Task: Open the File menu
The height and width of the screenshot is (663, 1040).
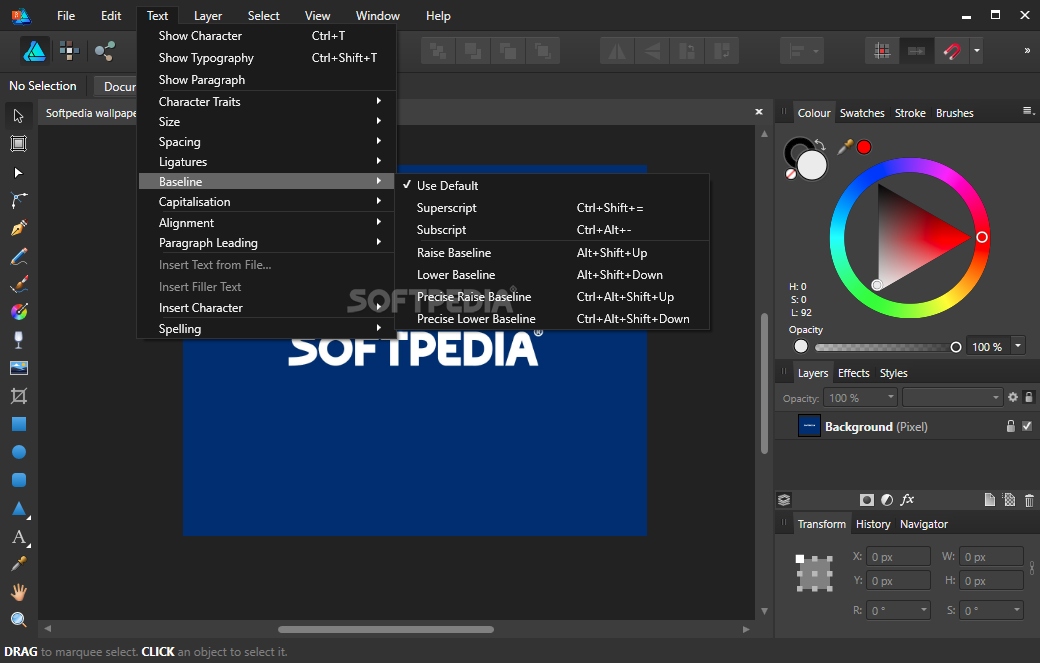Action: [x=66, y=16]
